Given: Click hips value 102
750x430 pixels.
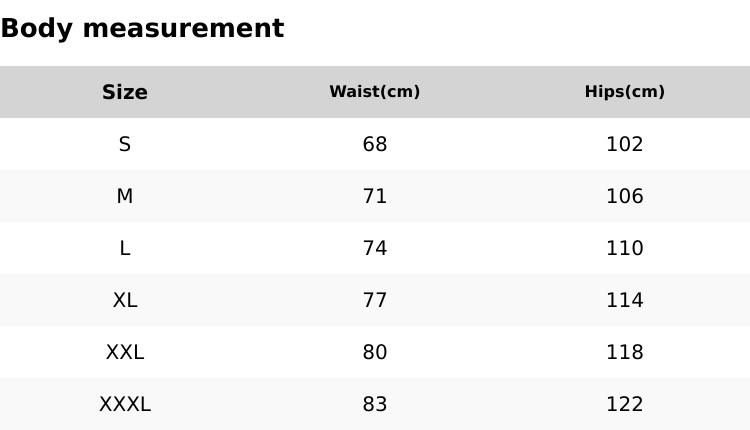Looking at the screenshot, I should 625,144.
